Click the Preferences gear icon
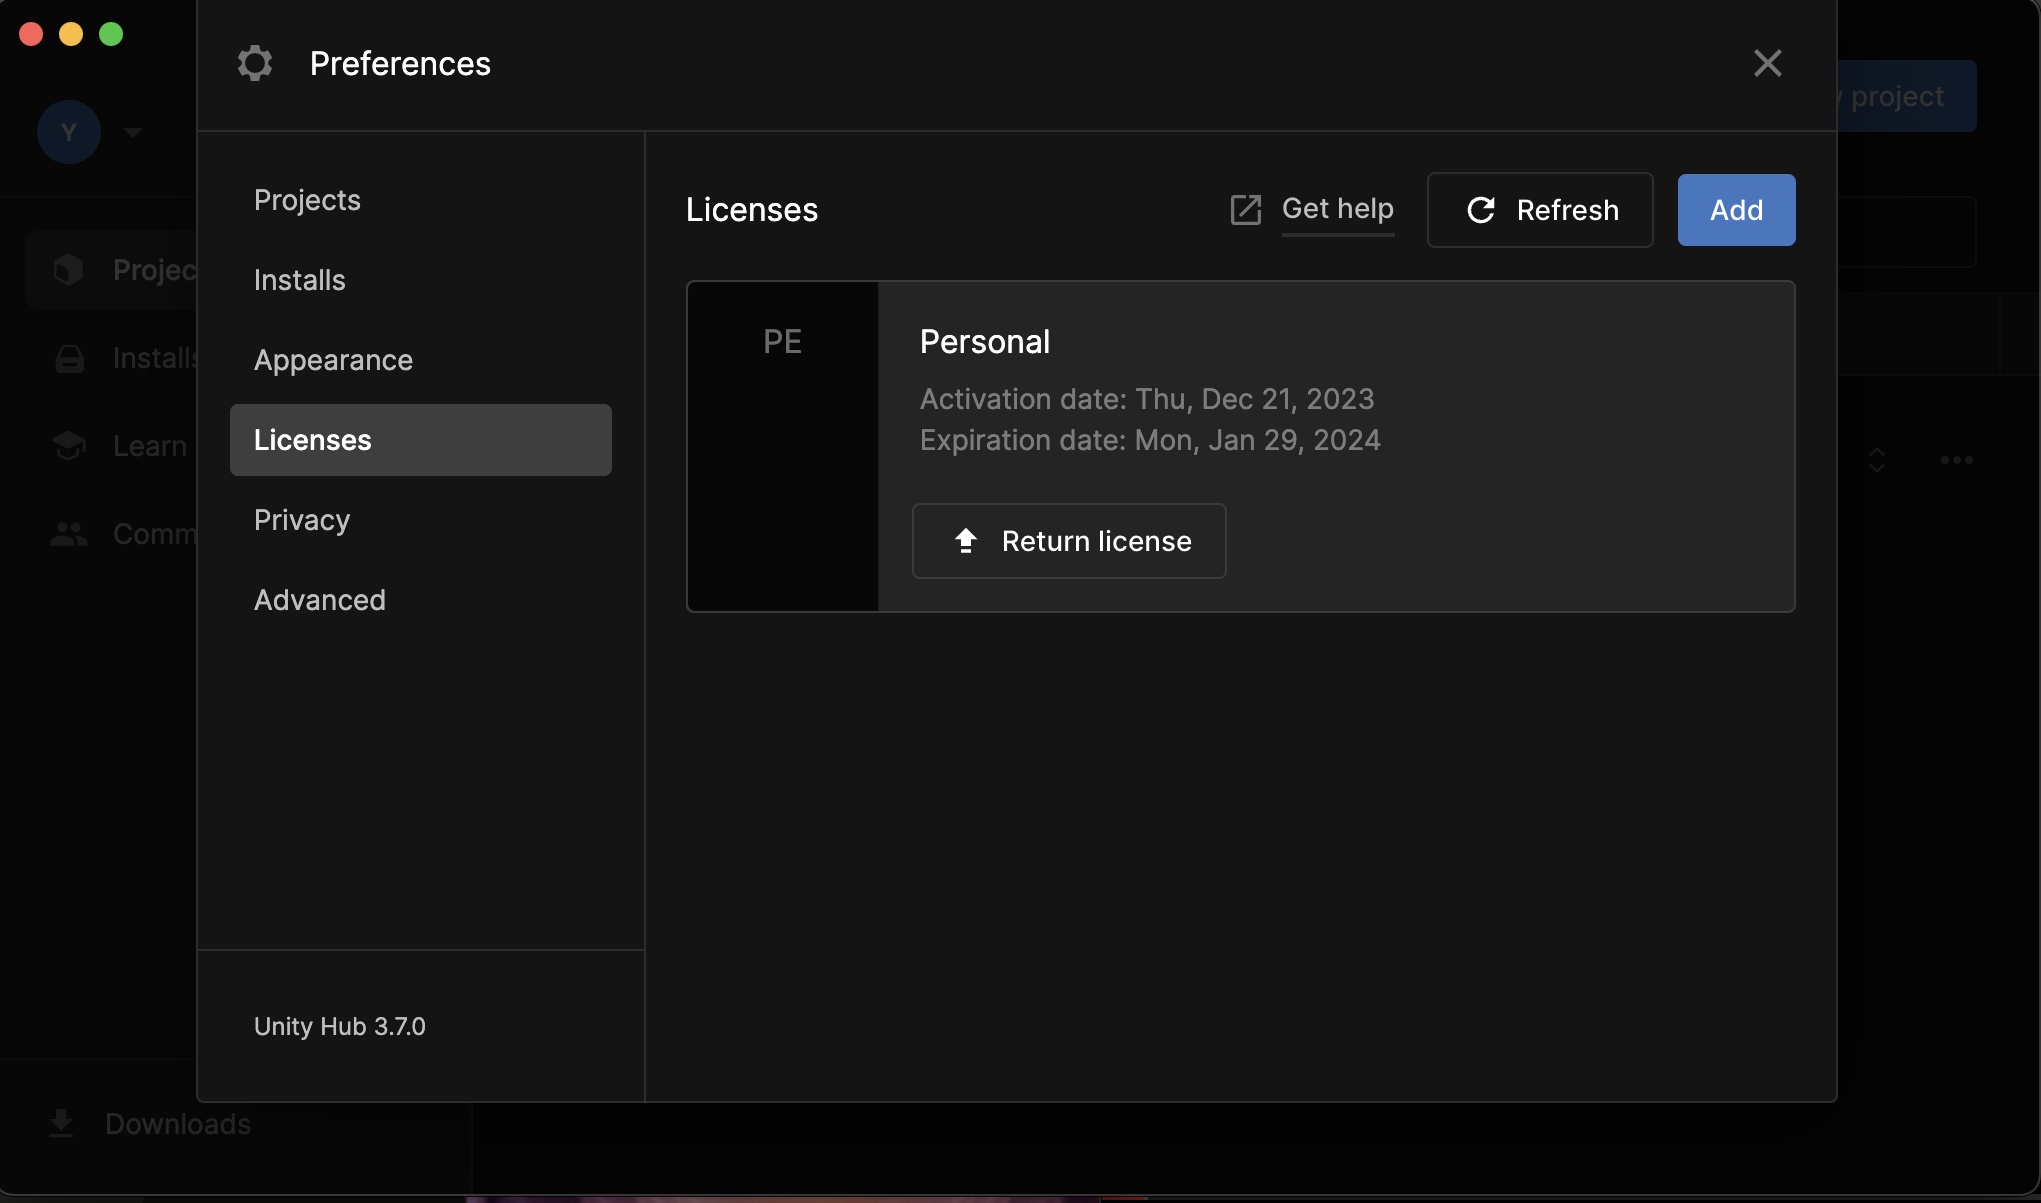The image size is (2041, 1203). pos(255,63)
